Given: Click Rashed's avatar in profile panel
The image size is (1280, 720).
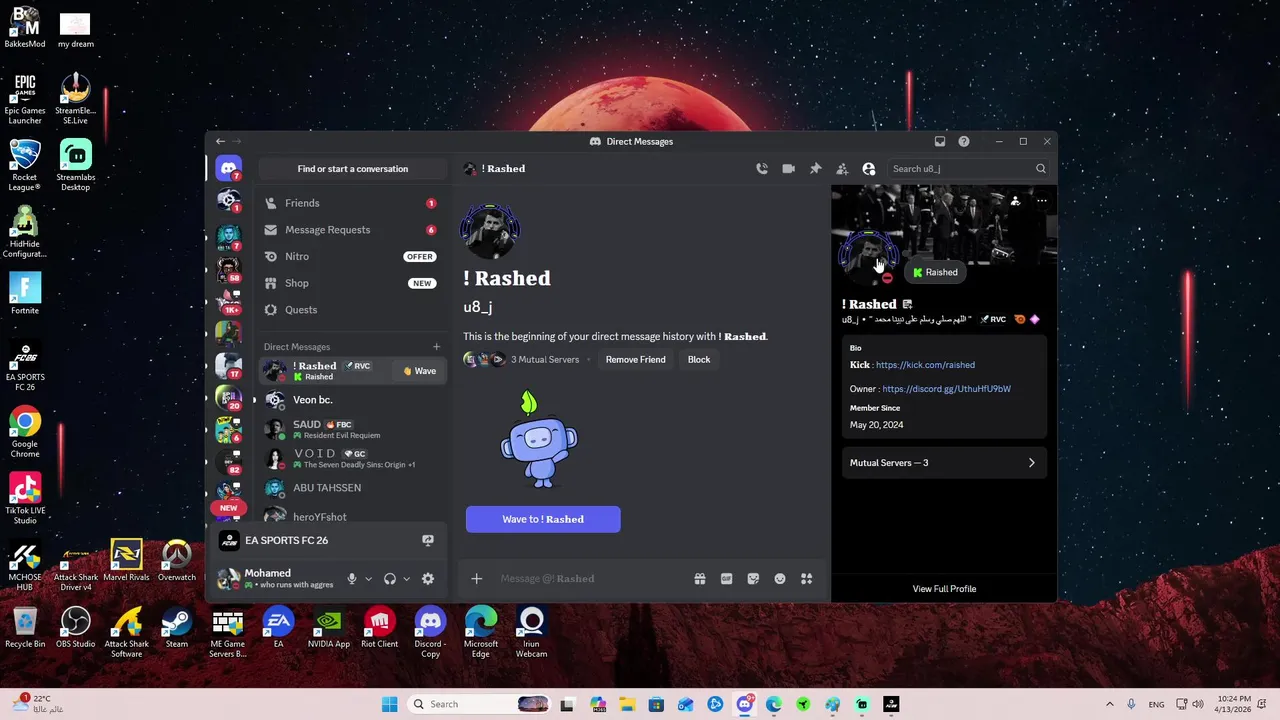Looking at the screenshot, I should pos(867,258).
